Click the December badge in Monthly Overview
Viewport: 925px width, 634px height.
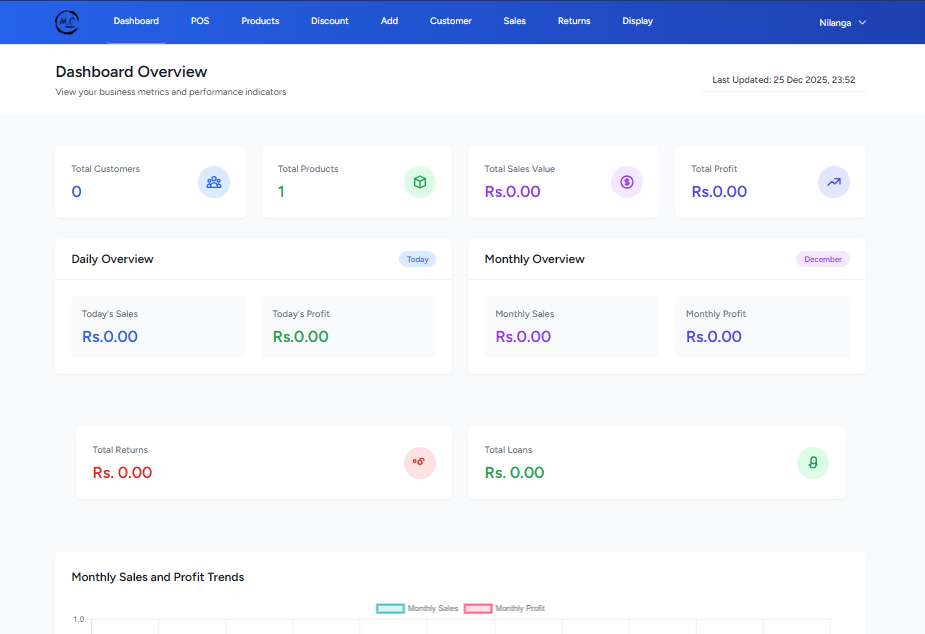tap(822, 259)
